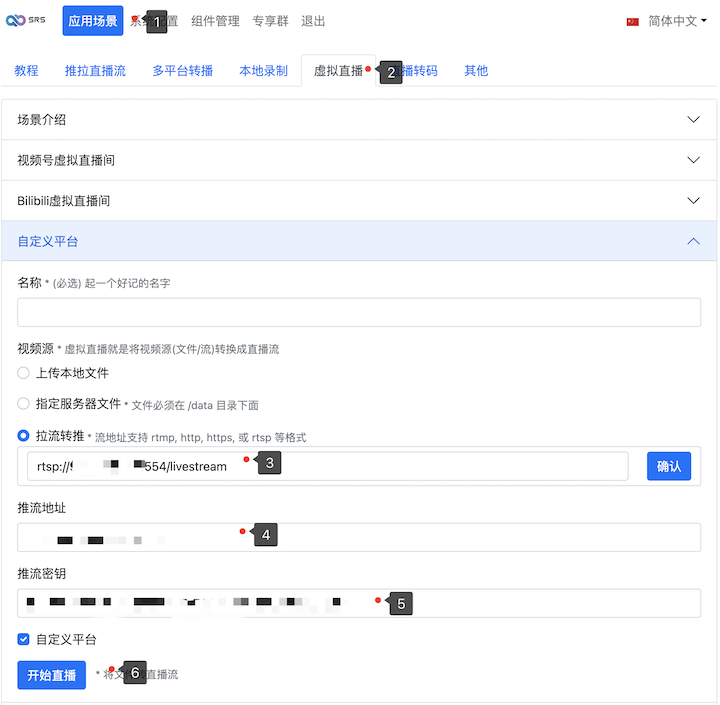Go to the 本地录制 tab
Viewport: 720px width, 705px height.
[x=263, y=71]
